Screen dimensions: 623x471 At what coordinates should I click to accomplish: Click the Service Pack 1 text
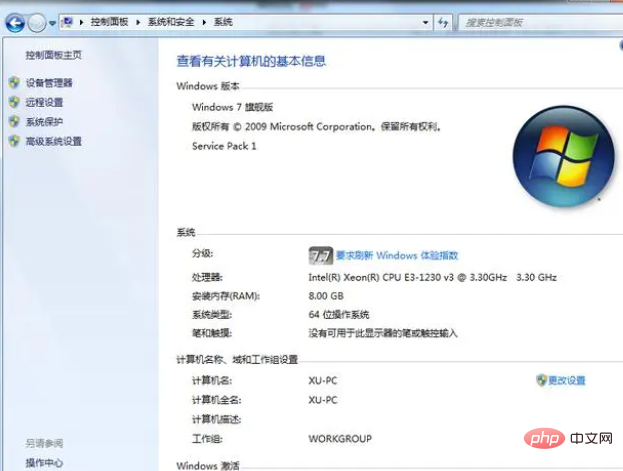pos(224,146)
